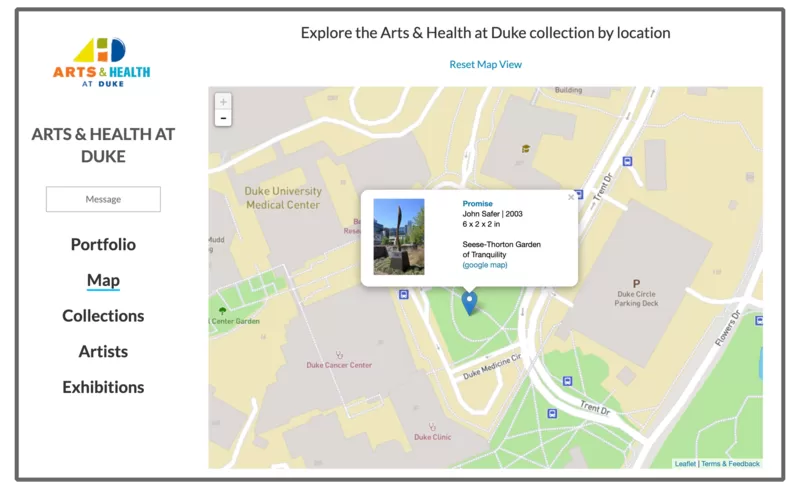Open the Collections menu item
The height and width of the screenshot is (489, 800).
[x=103, y=316]
